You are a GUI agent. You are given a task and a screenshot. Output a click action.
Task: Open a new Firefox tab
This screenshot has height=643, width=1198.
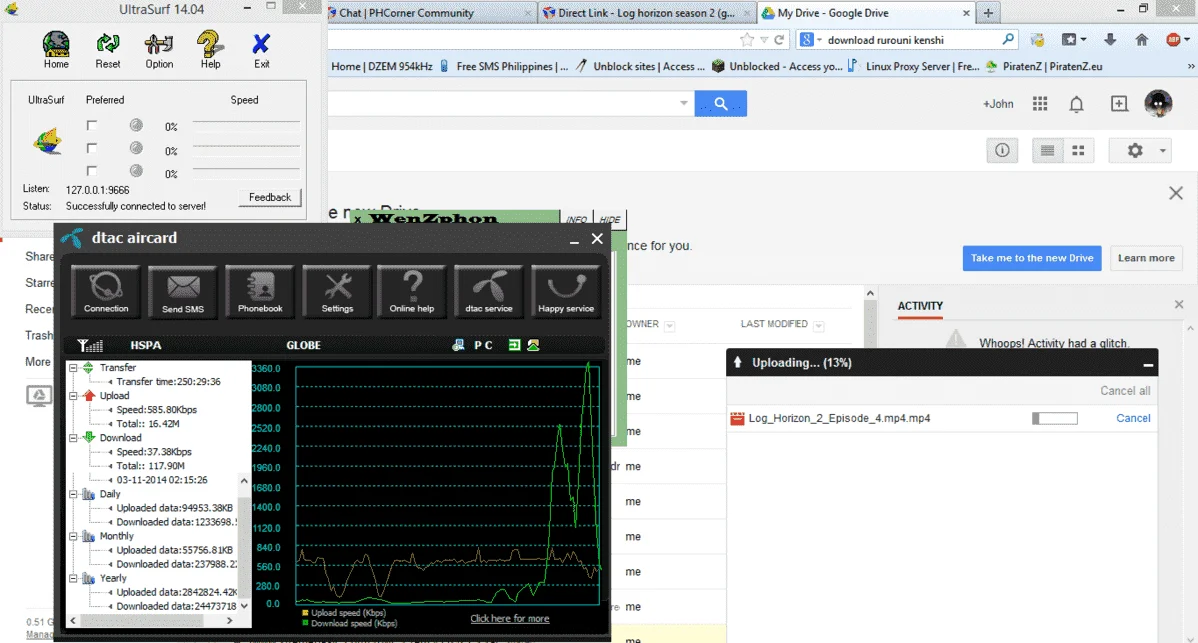[x=988, y=13]
